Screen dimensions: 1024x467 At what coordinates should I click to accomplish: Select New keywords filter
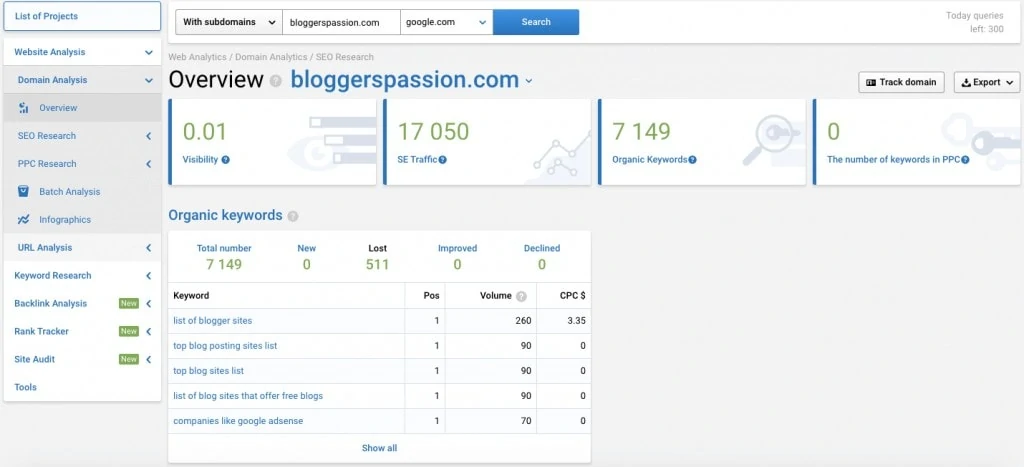(306, 257)
